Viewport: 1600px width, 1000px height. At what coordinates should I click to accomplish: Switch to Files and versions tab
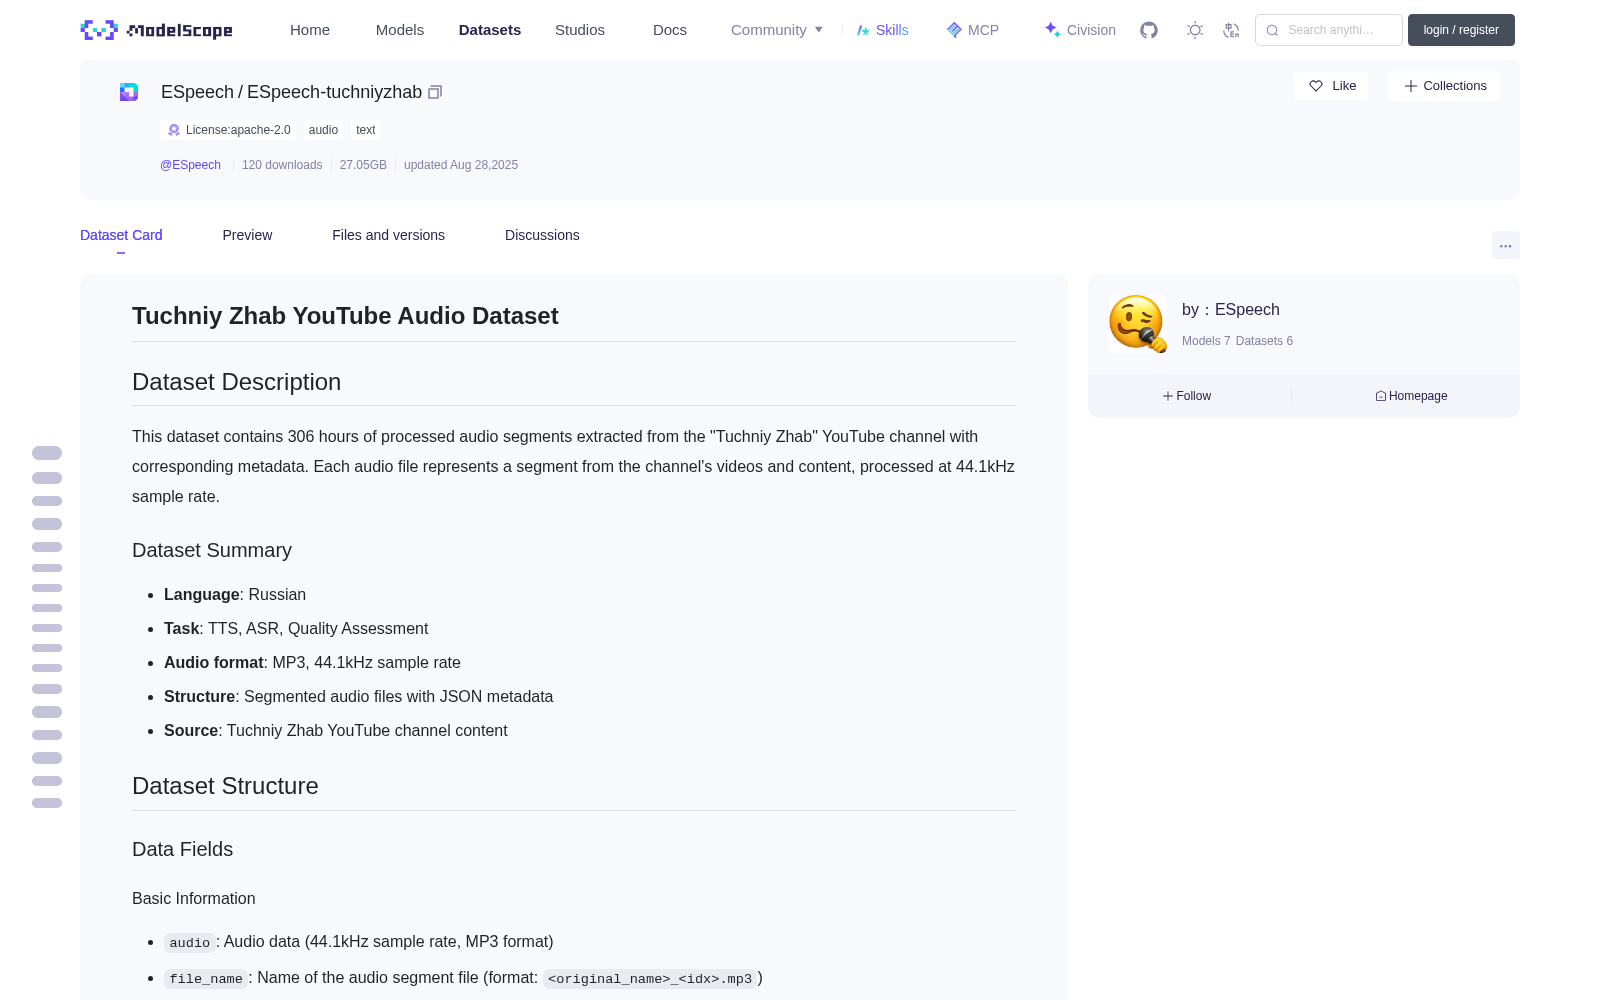click(388, 235)
